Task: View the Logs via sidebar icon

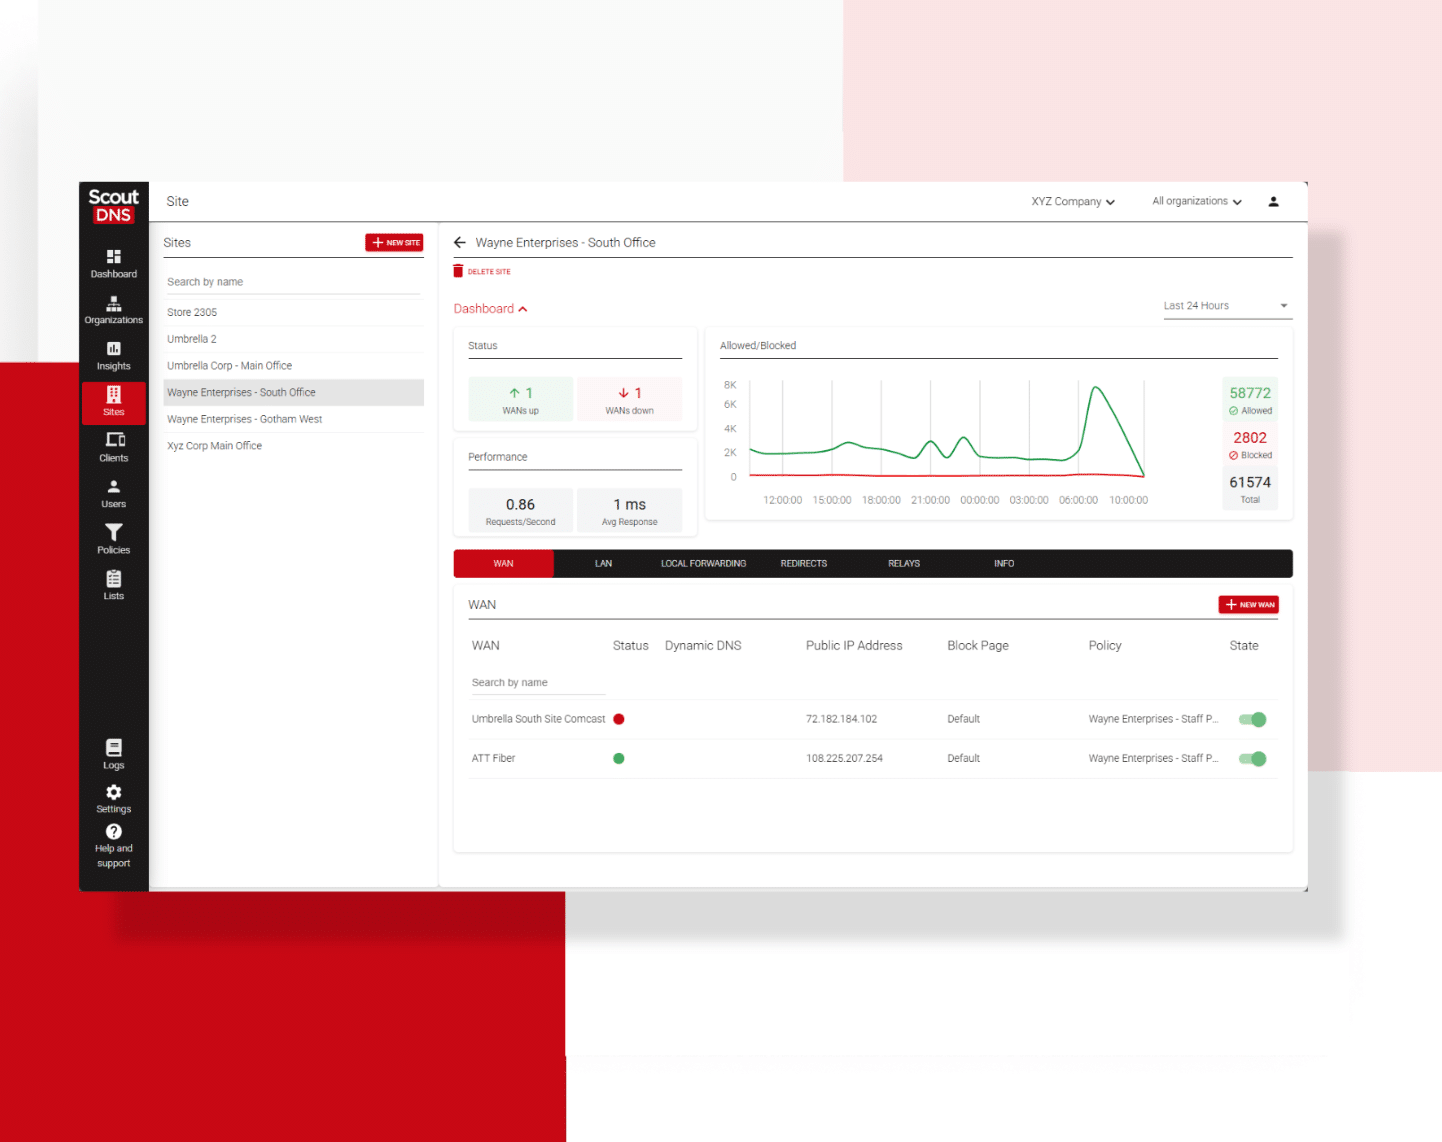Action: click(x=113, y=753)
